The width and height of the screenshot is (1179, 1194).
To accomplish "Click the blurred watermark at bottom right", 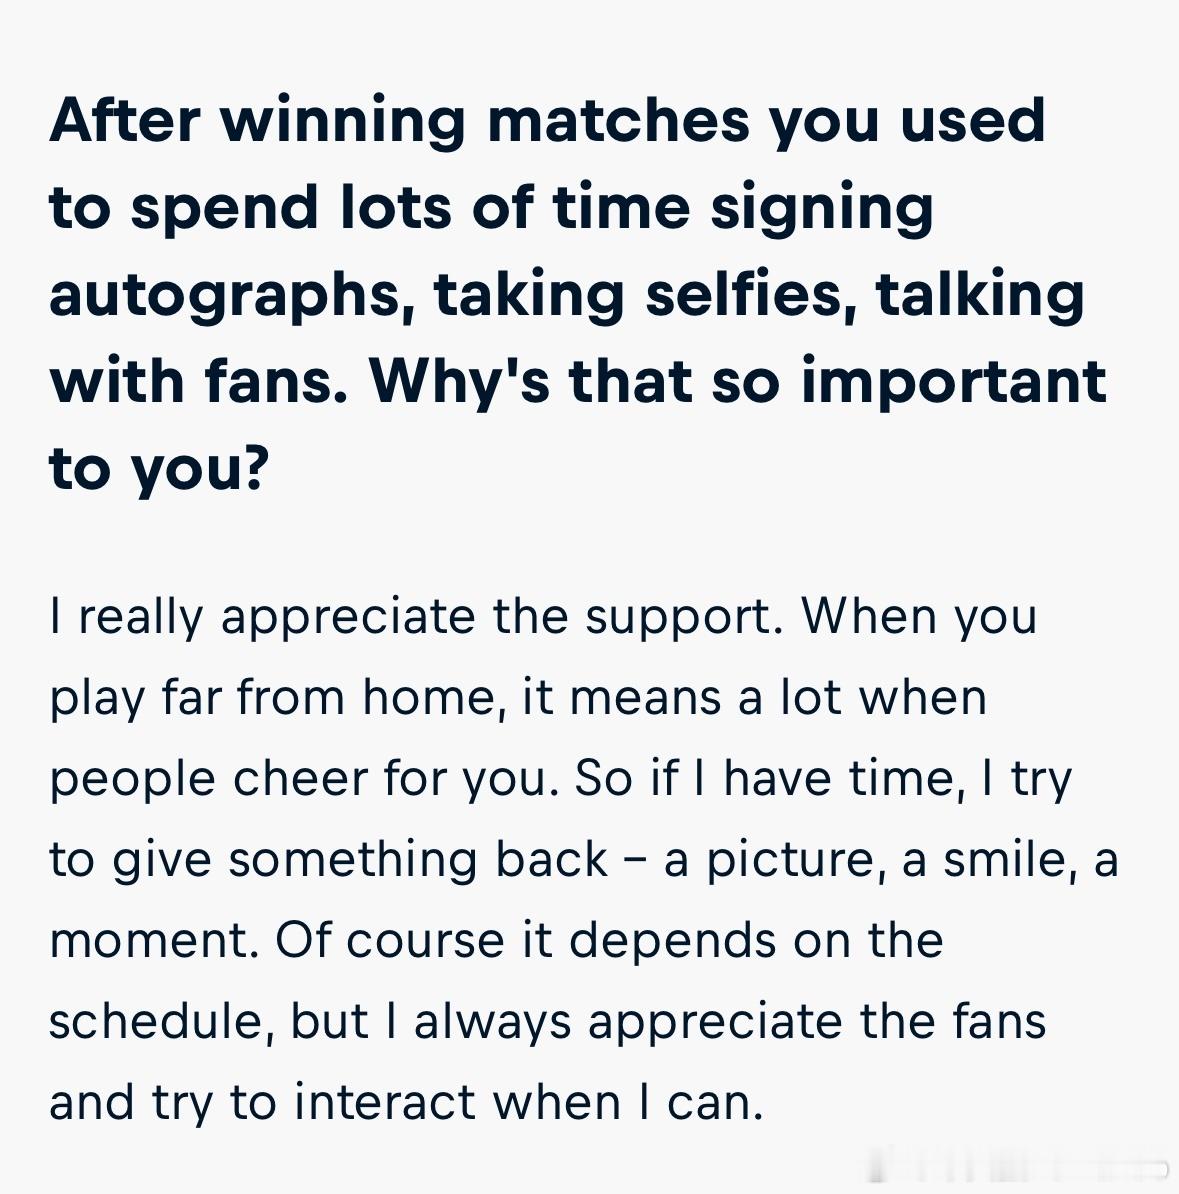I will point(1021,1168).
